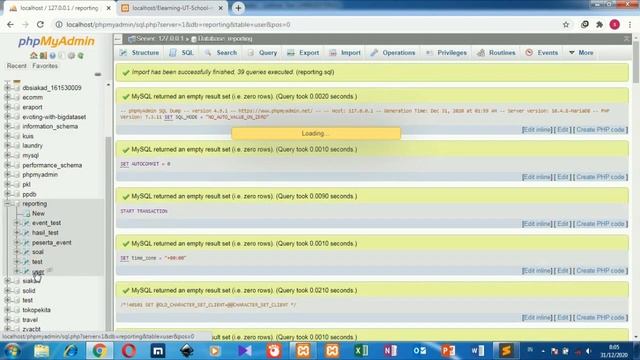Expand the soal table node
Viewport: 640px width, 360px height.
(x=17, y=252)
